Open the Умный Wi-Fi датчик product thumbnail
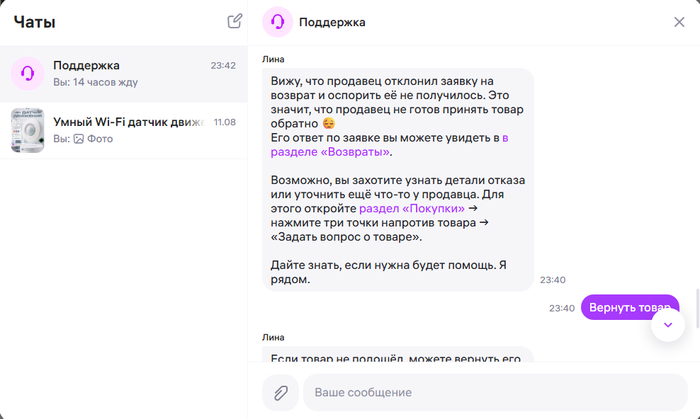 pyautogui.click(x=28, y=130)
